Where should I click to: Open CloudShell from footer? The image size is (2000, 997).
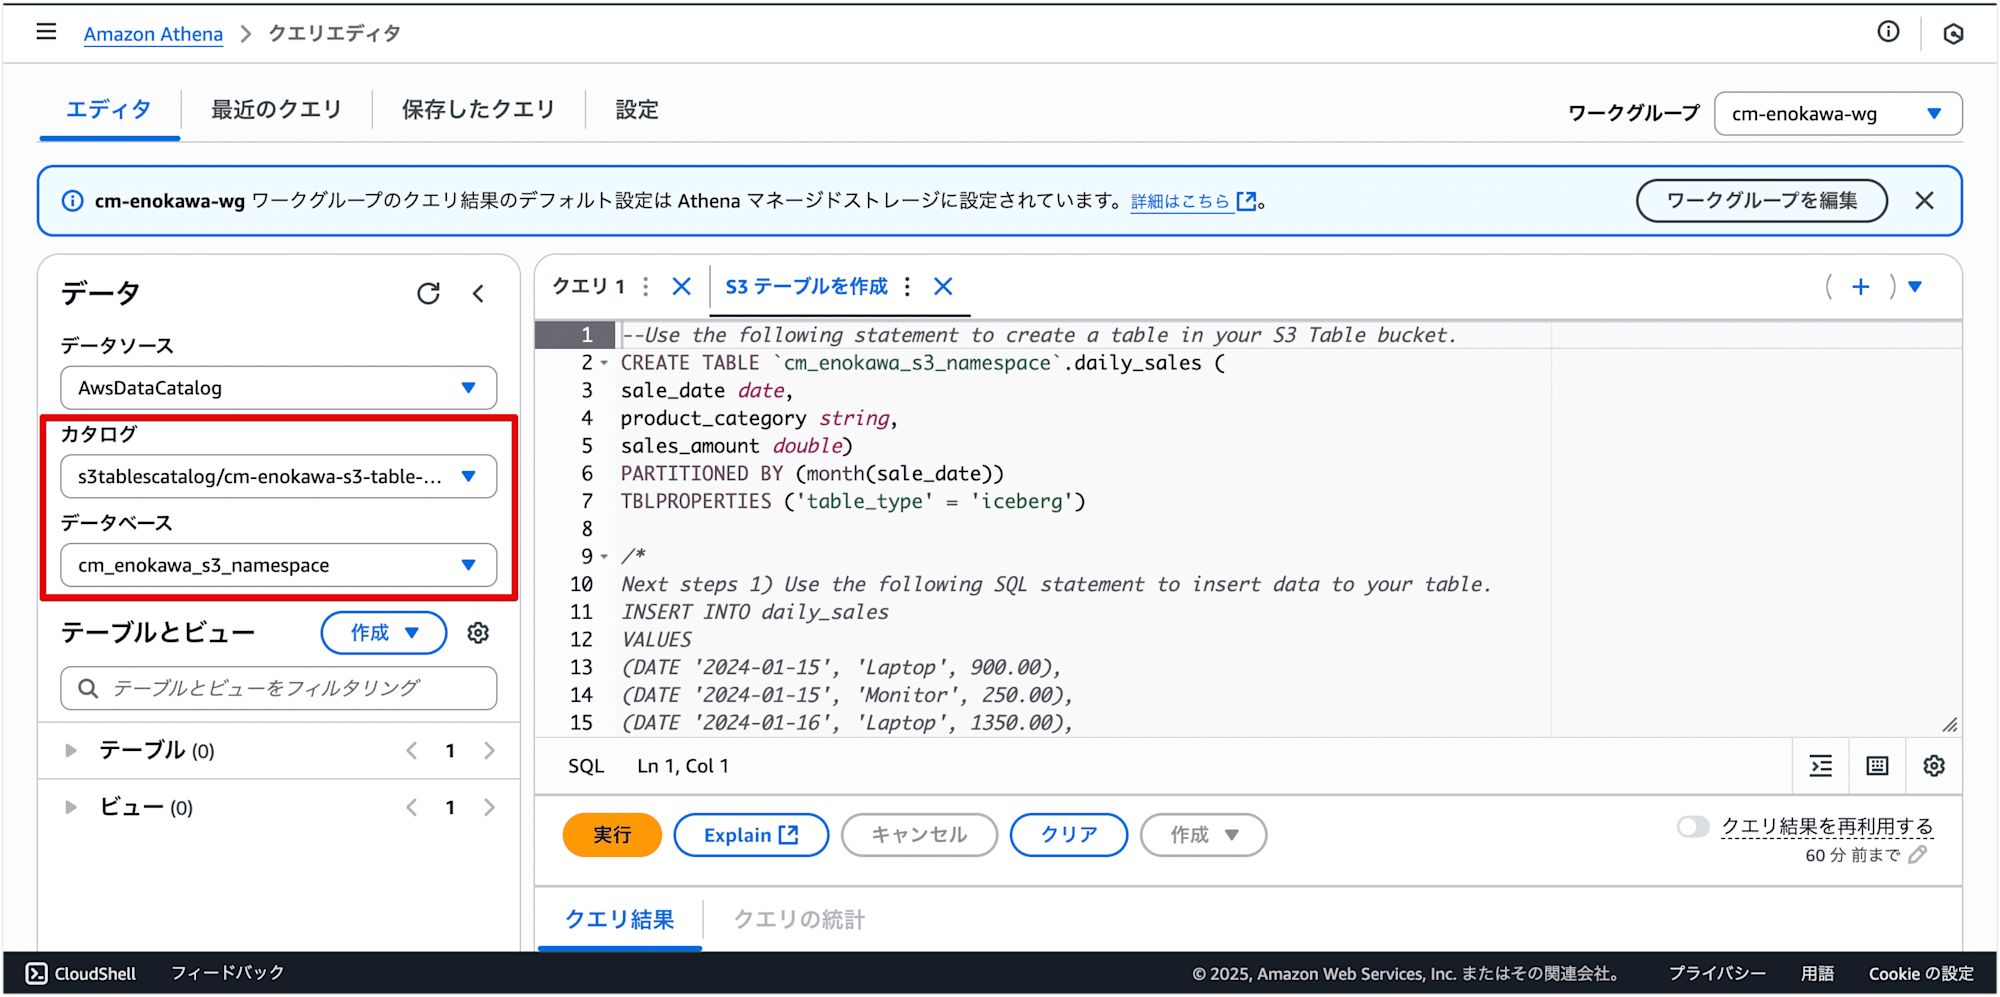(x=81, y=973)
